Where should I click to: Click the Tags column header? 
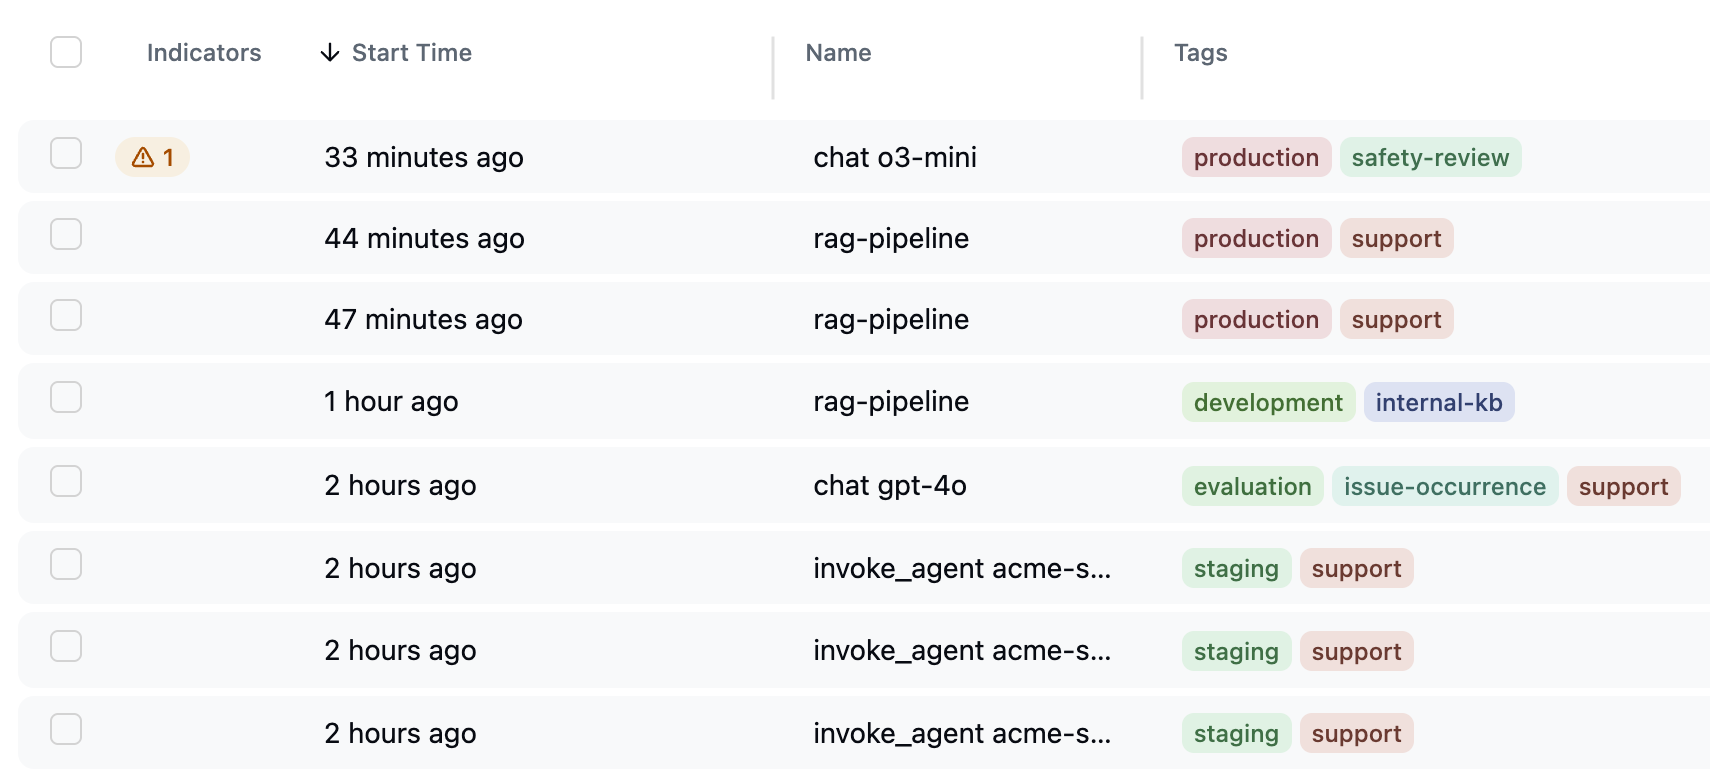[1200, 53]
